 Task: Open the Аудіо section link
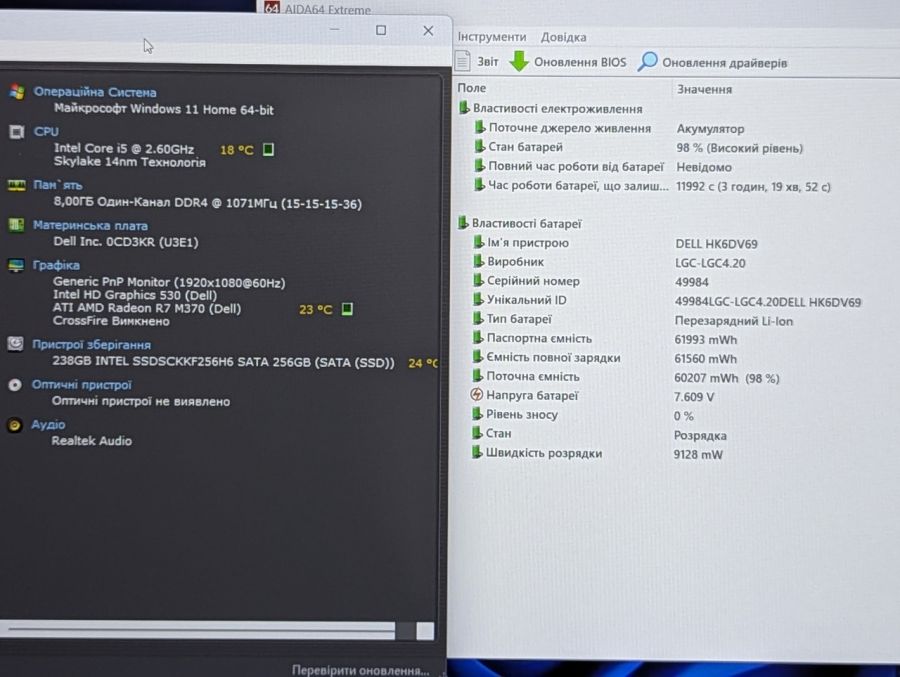click(x=48, y=424)
